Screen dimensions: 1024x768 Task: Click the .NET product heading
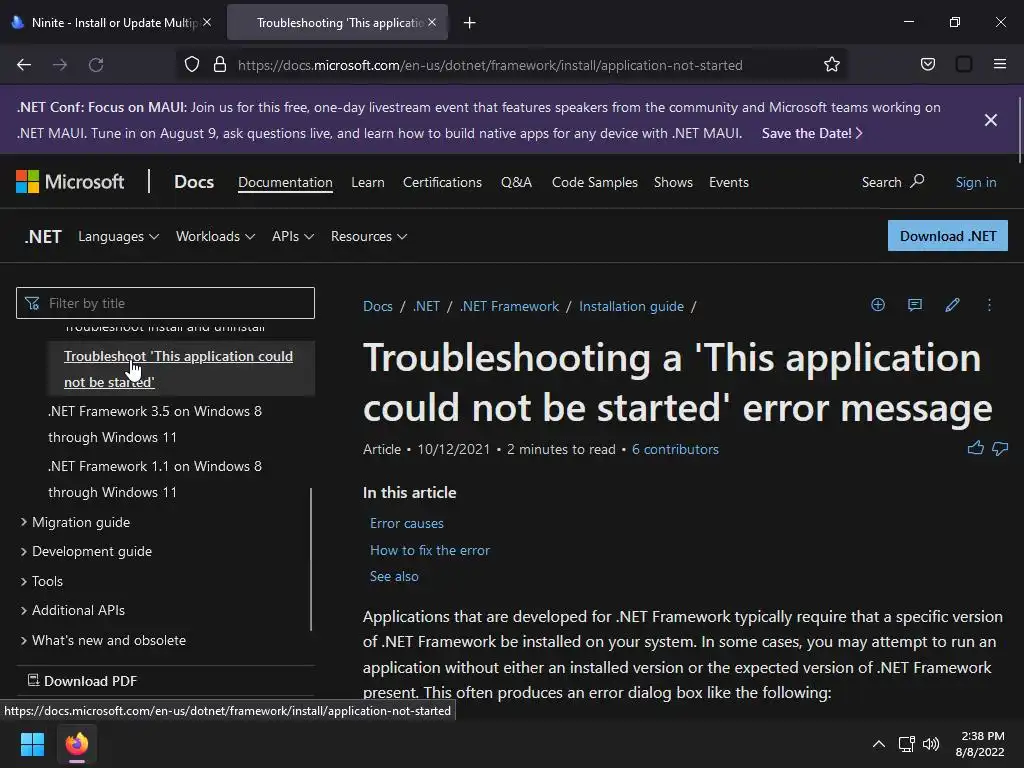point(43,236)
